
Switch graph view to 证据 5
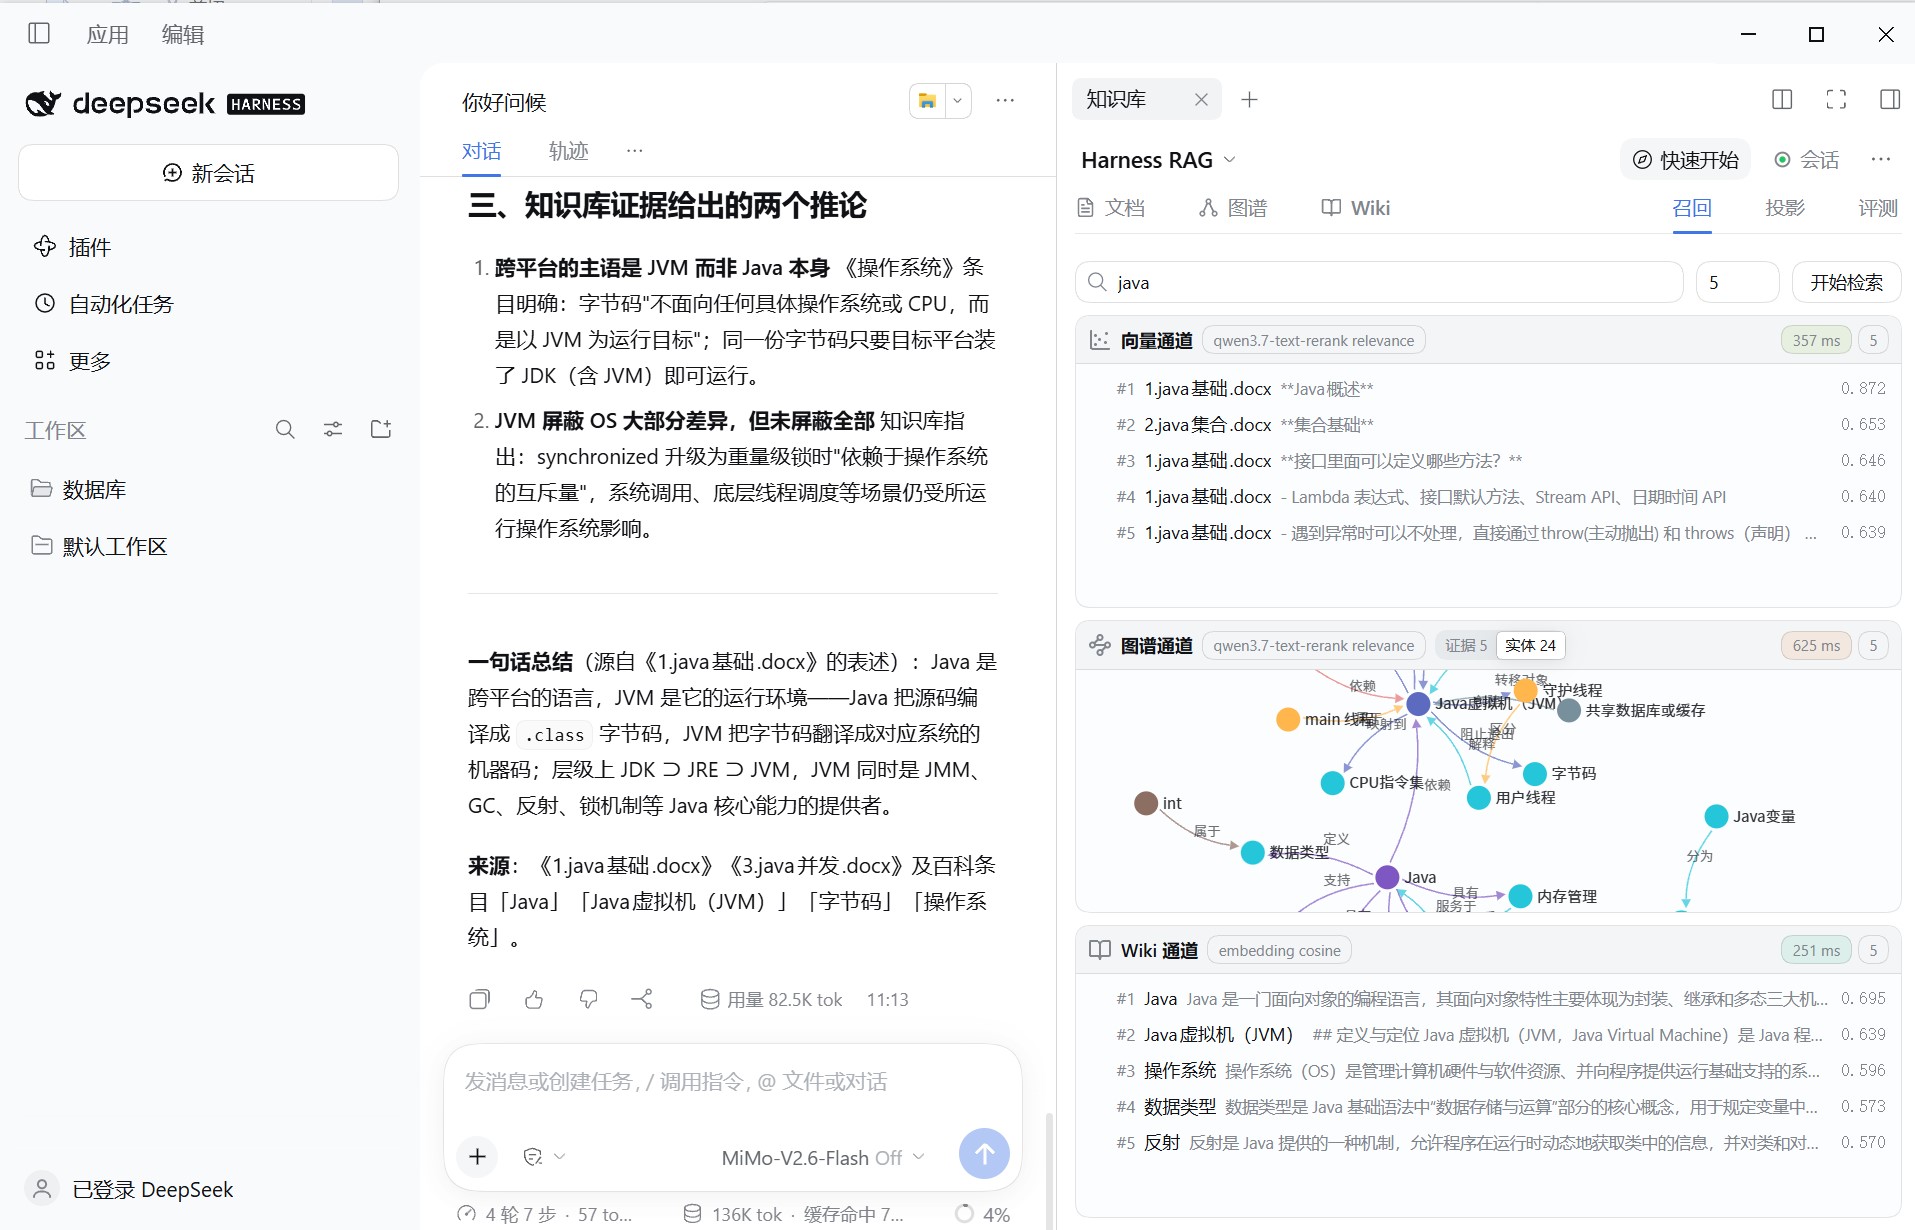tap(1466, 646)
